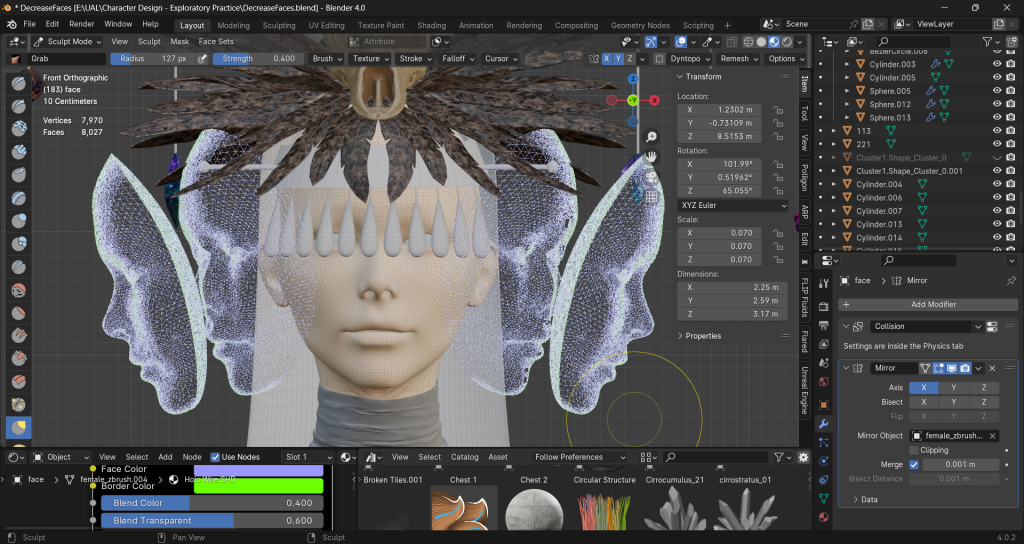Select material preview viewport shading

coord(775,42)
